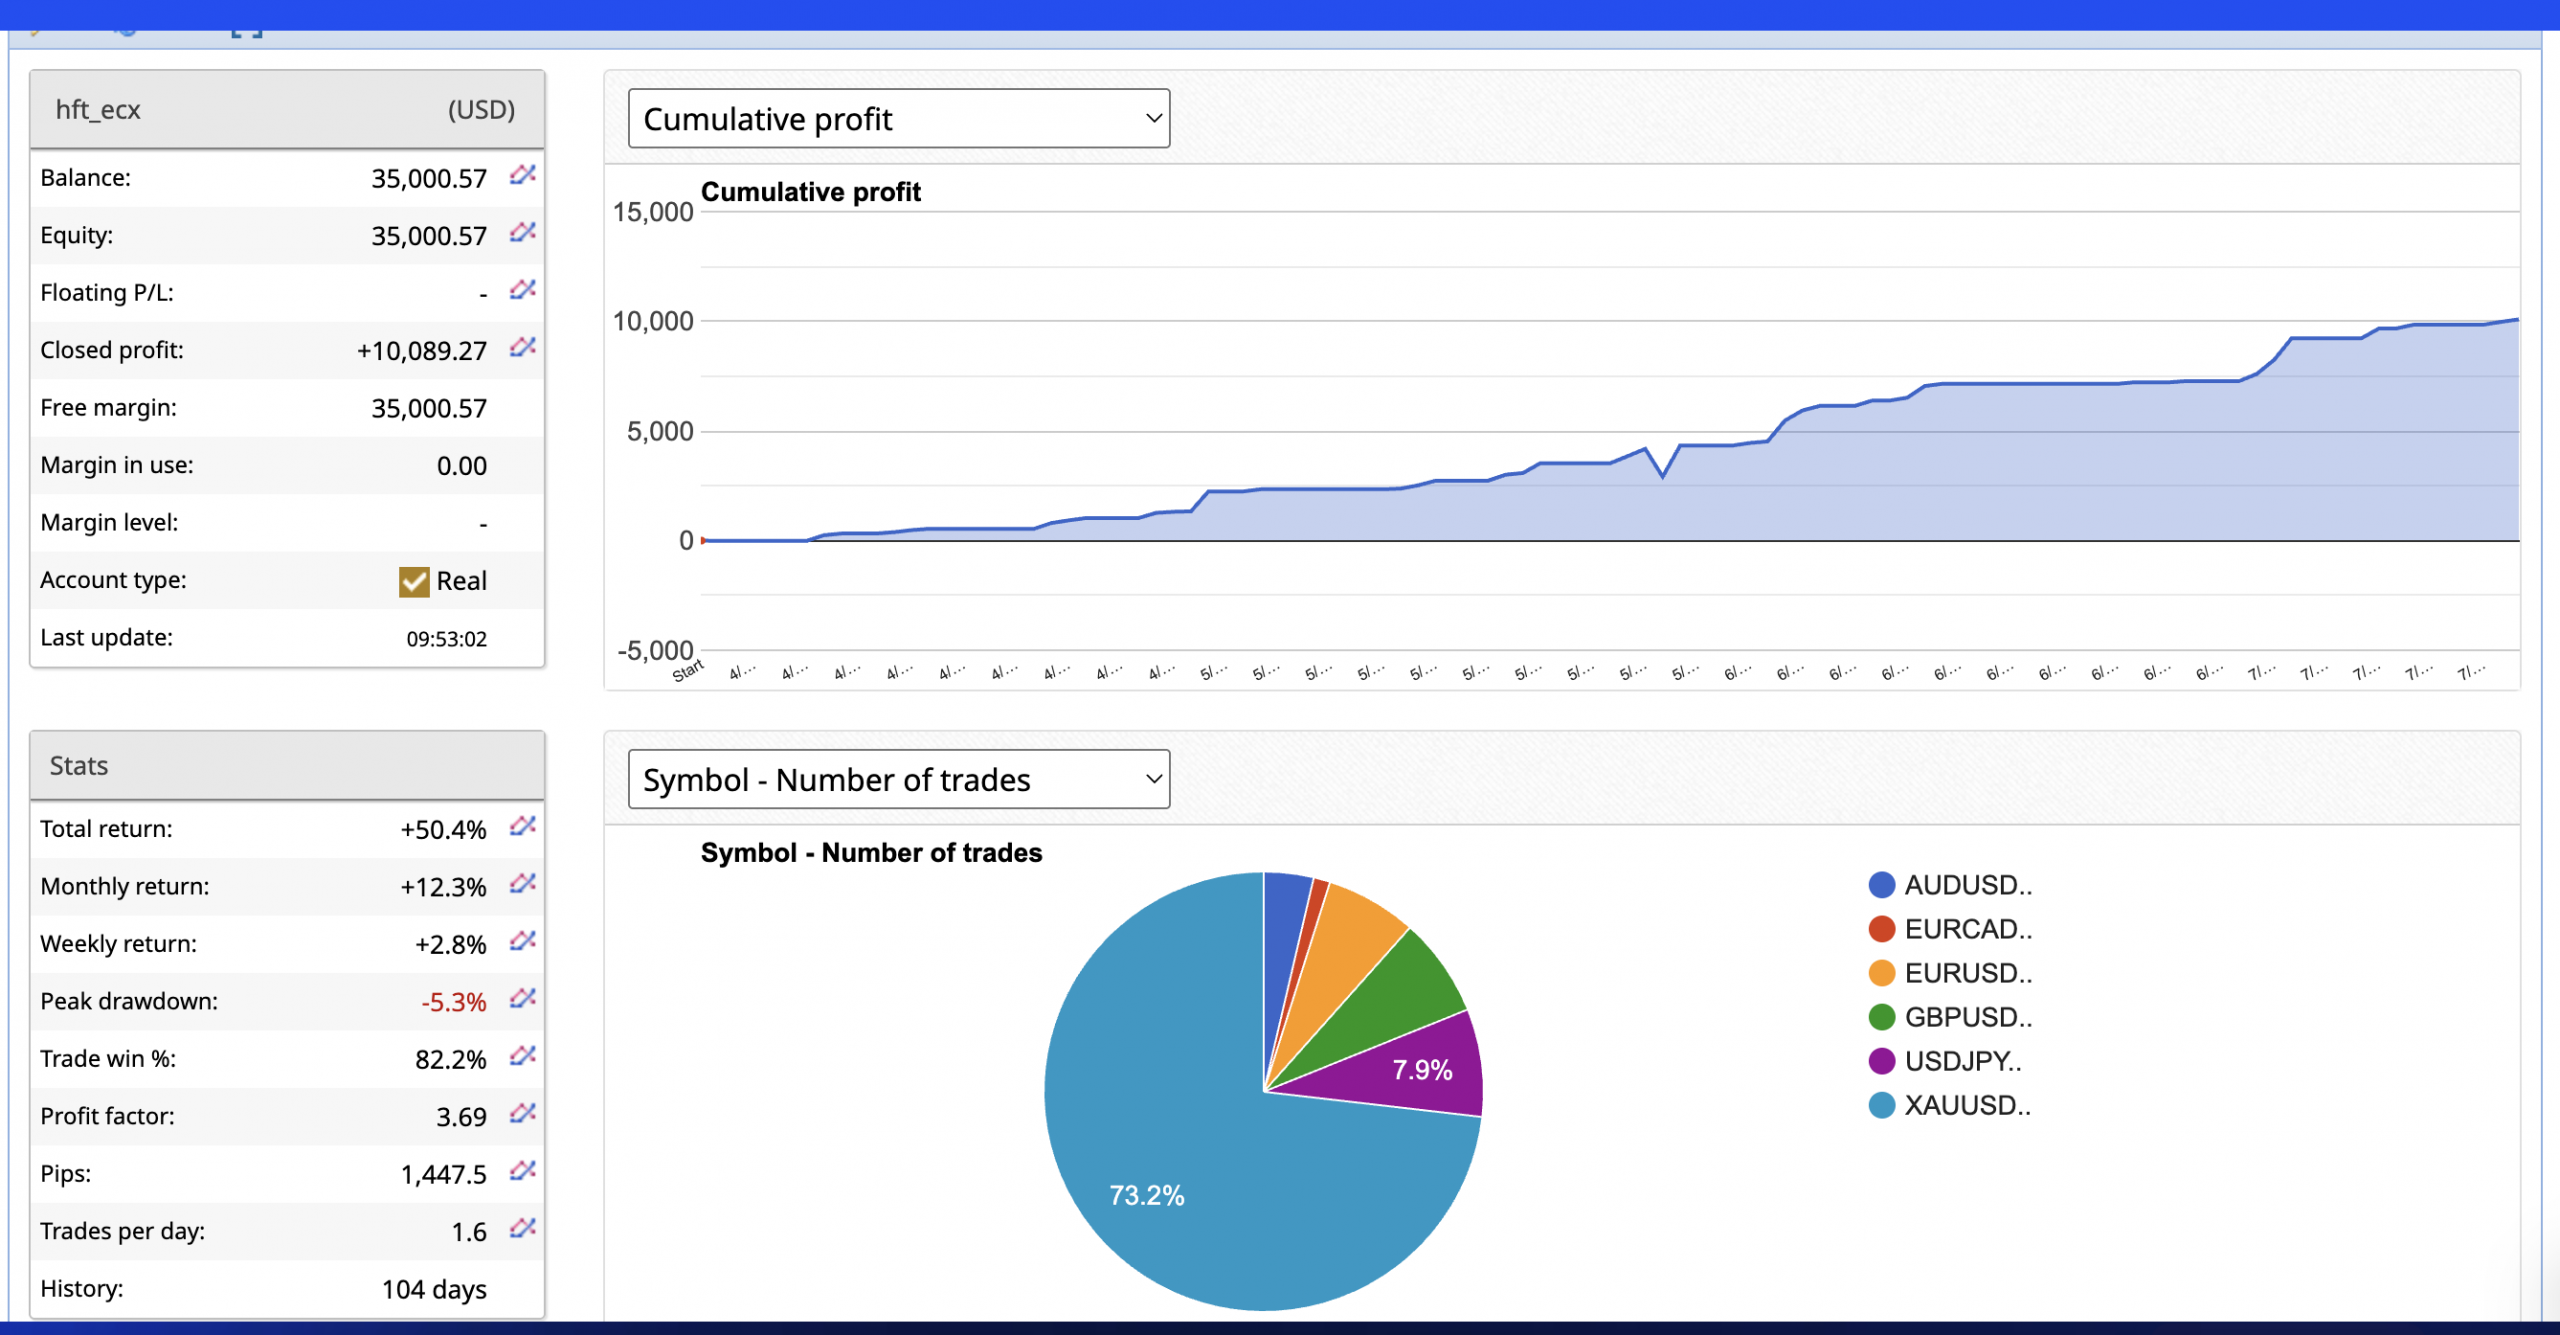The image size is (2560, 1335).
Task: Click the chart icon beside Monthly return
Action: pyautogui.click(x=522, y=884)
